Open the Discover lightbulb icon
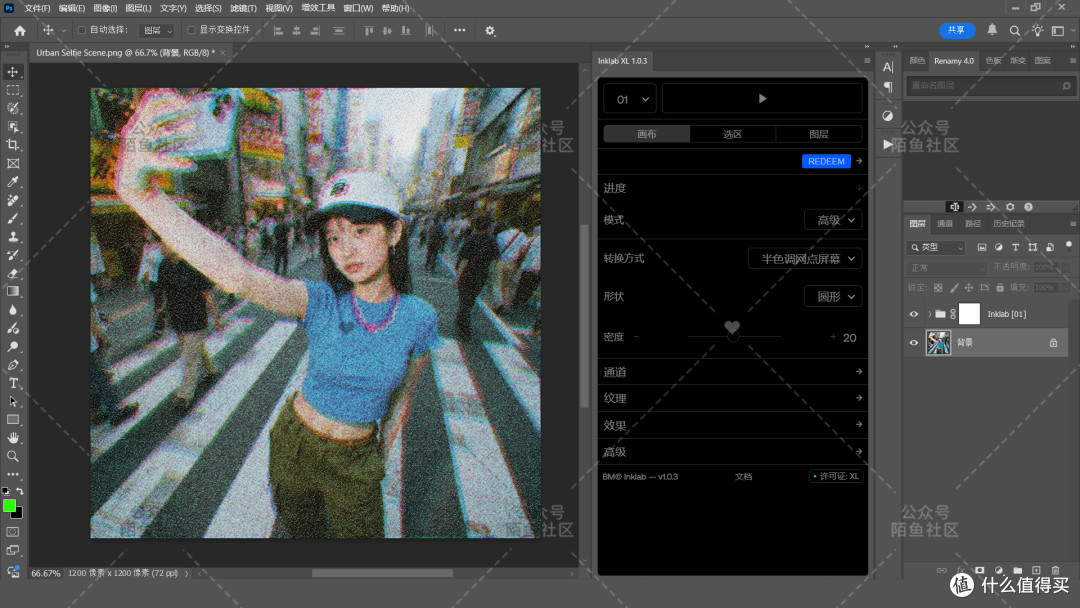1080x608 pixels. [x=1037, y=30]
